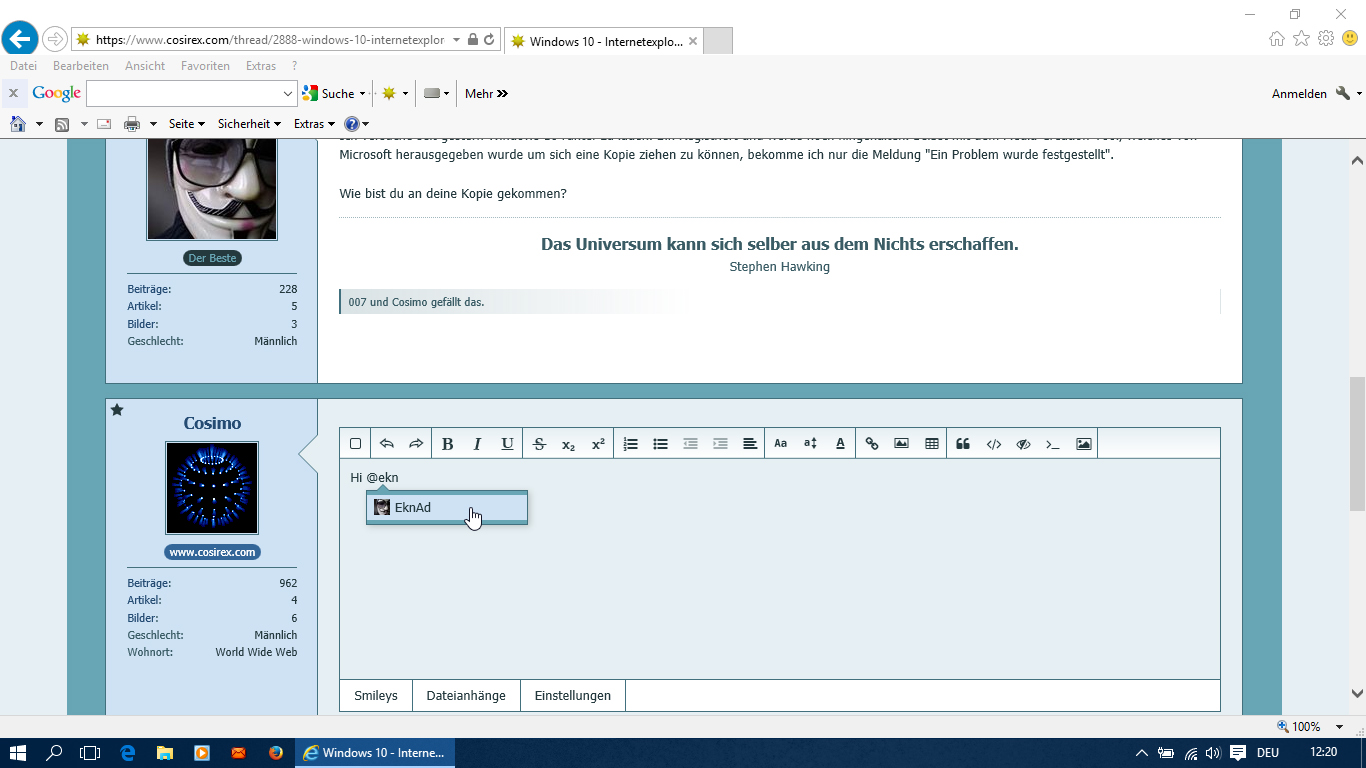Image resolution: width=1366 pixels, height=768 pixels.
Task: Open text alignment options
Action: click(750, 444)
